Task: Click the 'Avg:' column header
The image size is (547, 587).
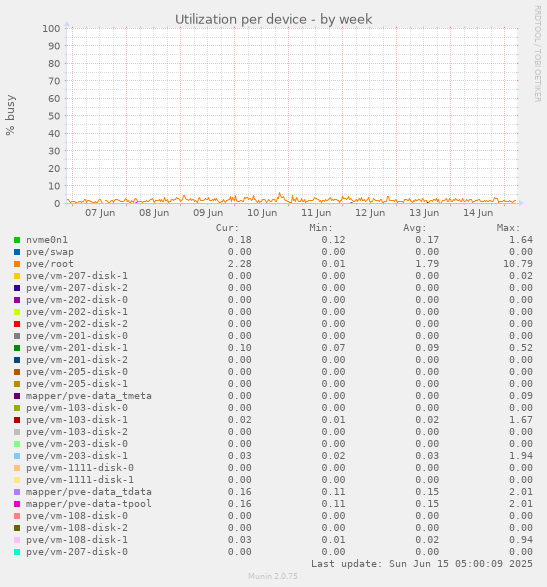Action: pyautogui.click(x=415, y=228)
